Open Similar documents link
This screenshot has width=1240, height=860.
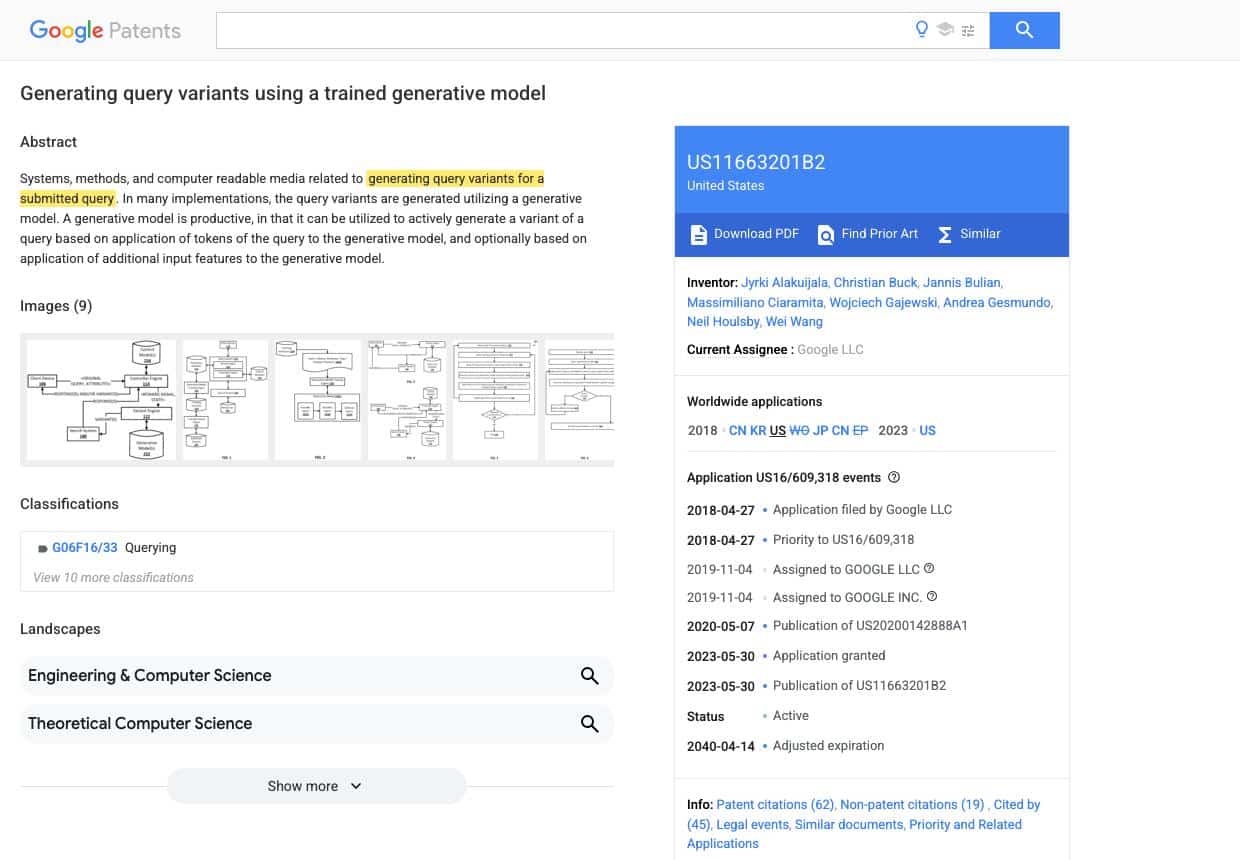(x=848, y=824)
